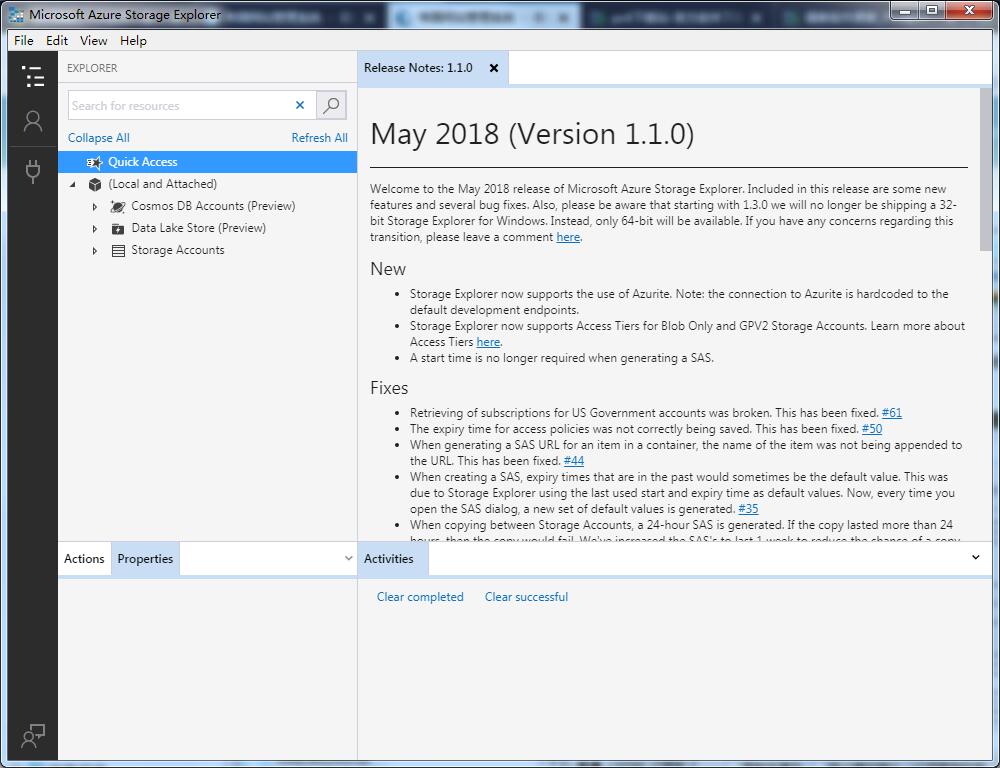
Task: Click the Cosmos DB Accounts planet icon
Action: (x=118, y=206)
